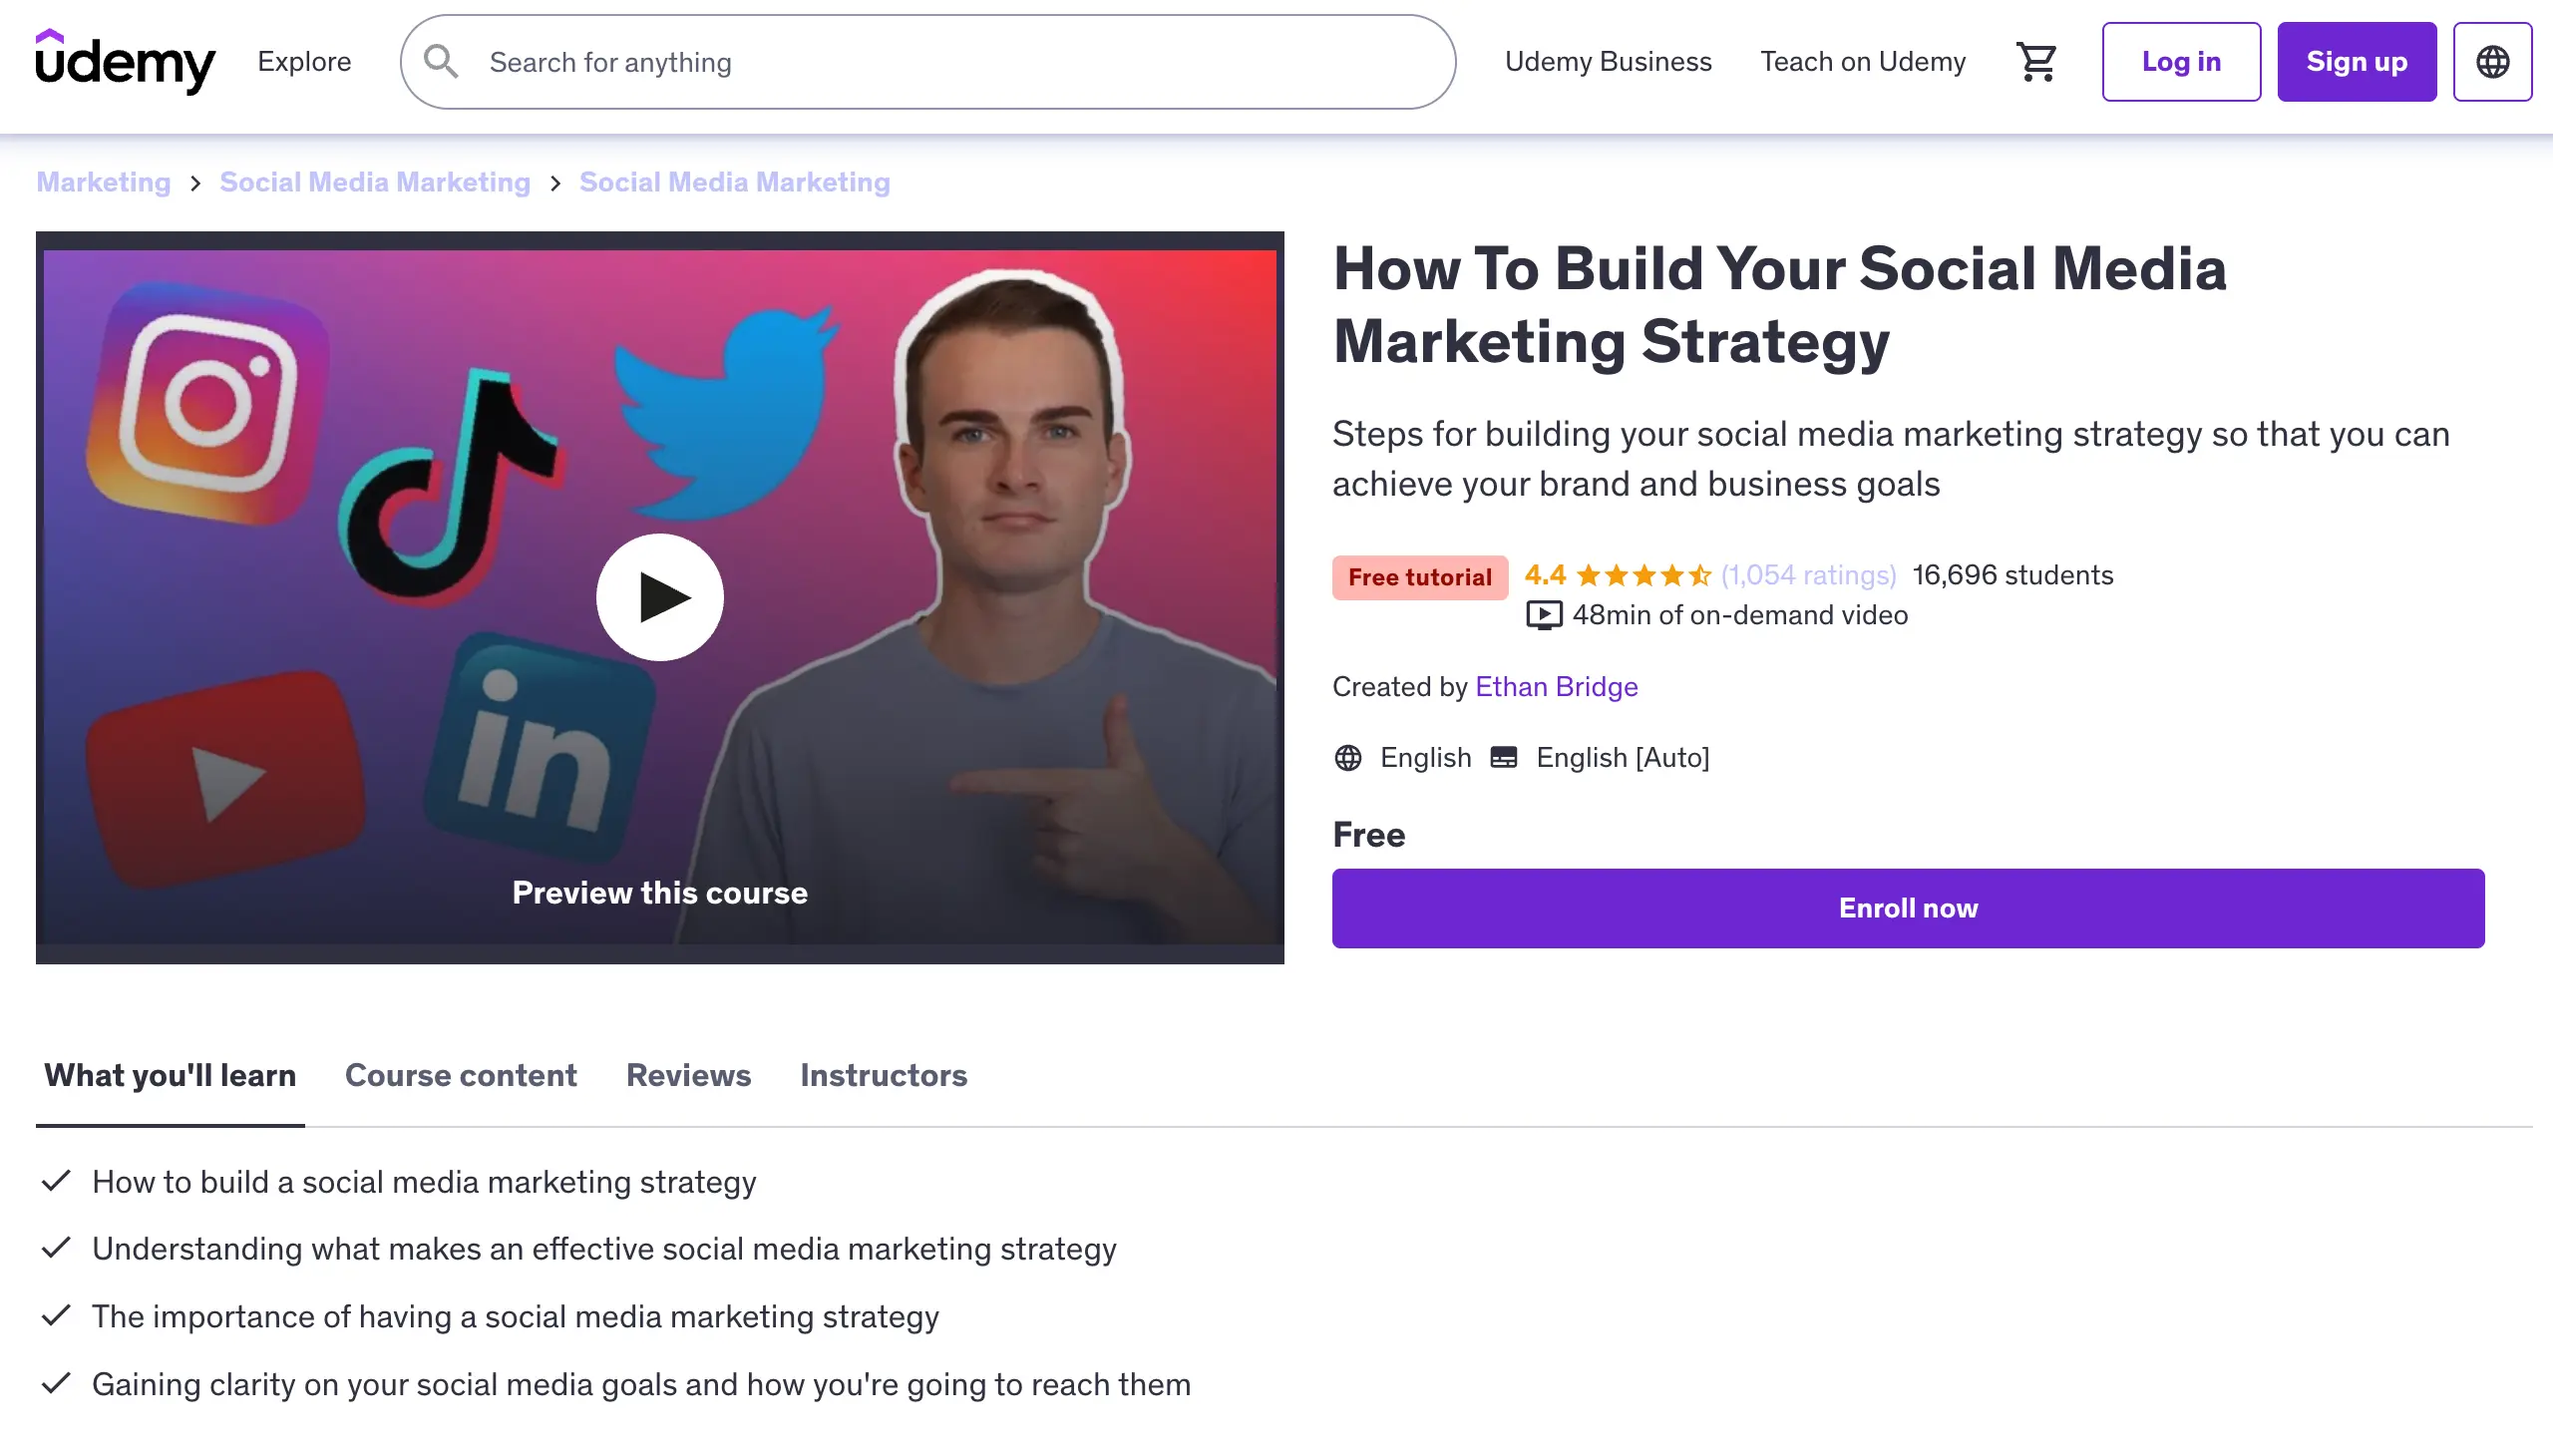The image size is (2553, 1456).
Task: Play the course preview video
Action: (x=659, y=597)
